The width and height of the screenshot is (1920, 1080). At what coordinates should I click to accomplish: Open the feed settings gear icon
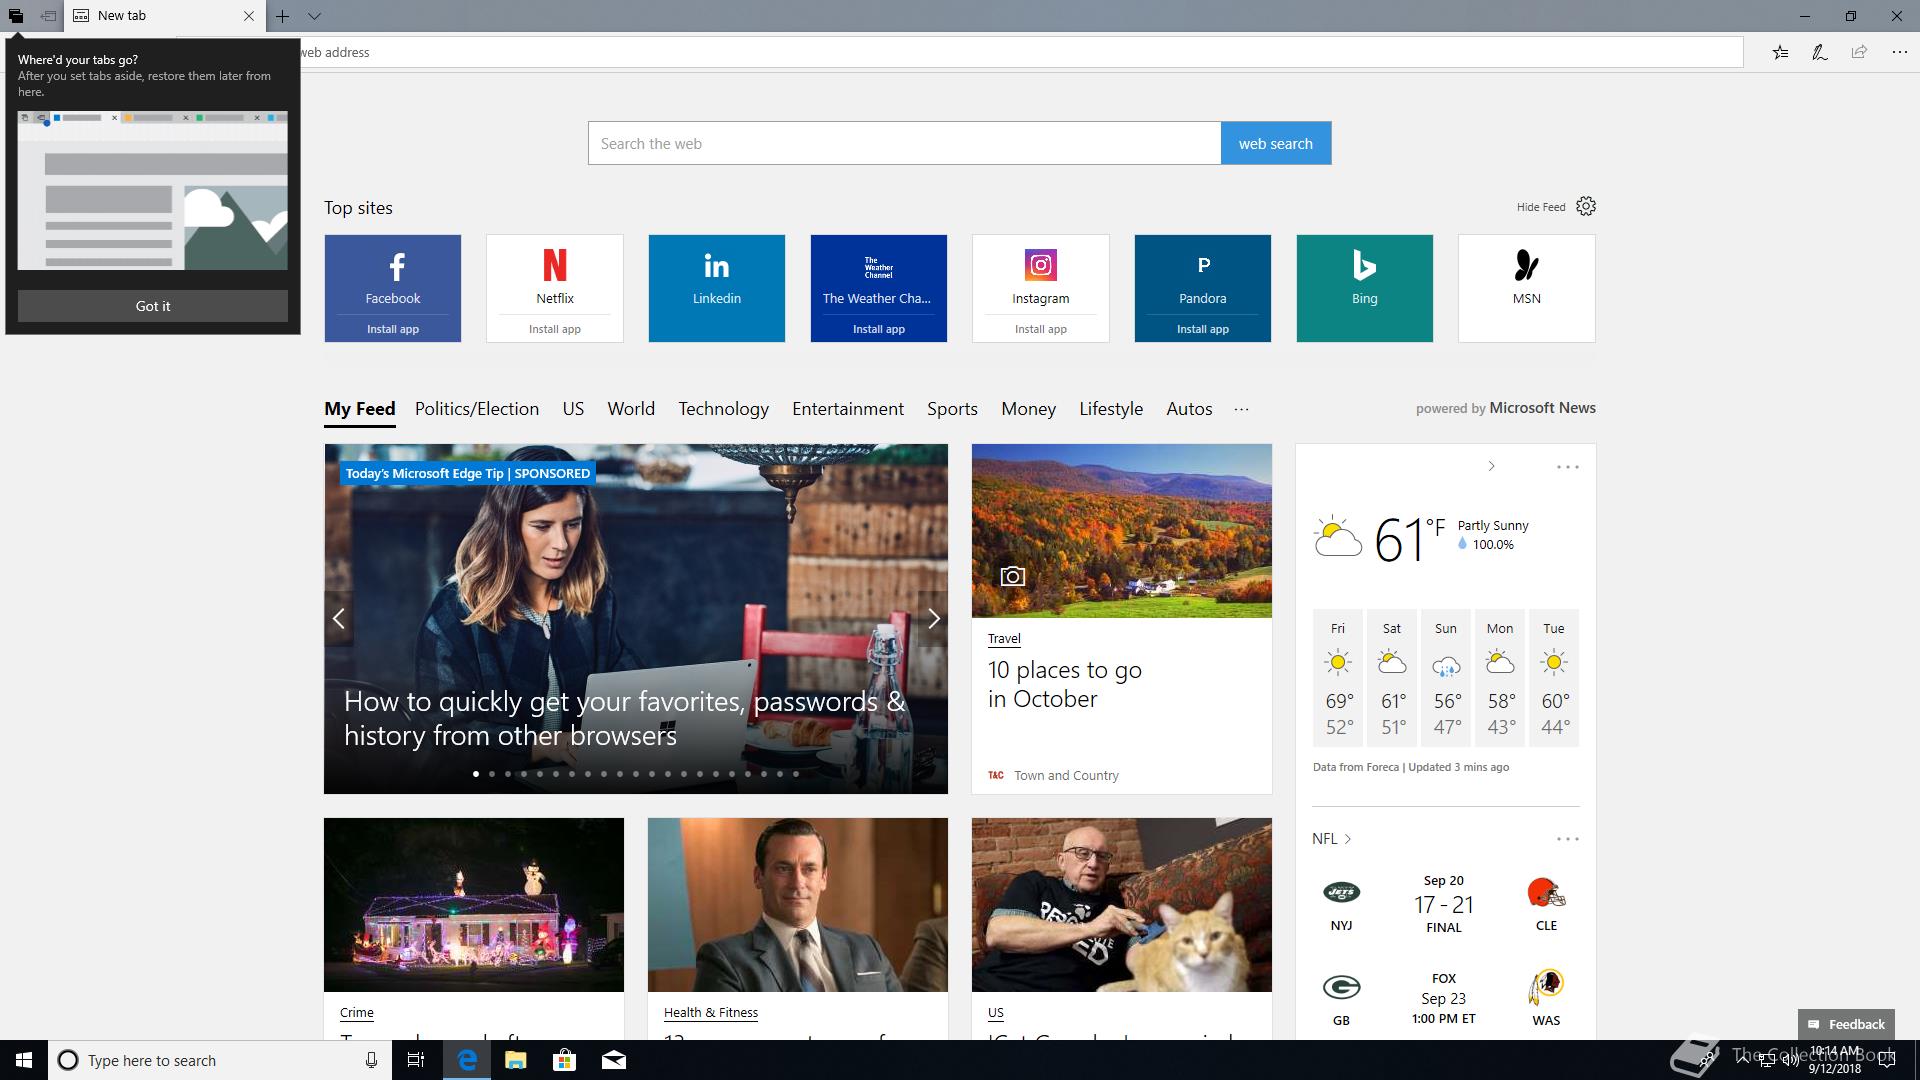click(x=1586, y=206)
